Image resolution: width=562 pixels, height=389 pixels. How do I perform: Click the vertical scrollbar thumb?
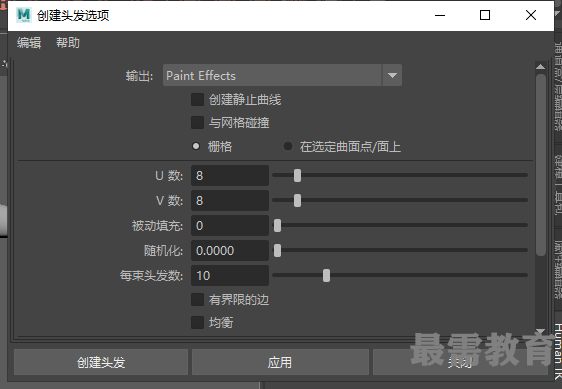[541, 165]
